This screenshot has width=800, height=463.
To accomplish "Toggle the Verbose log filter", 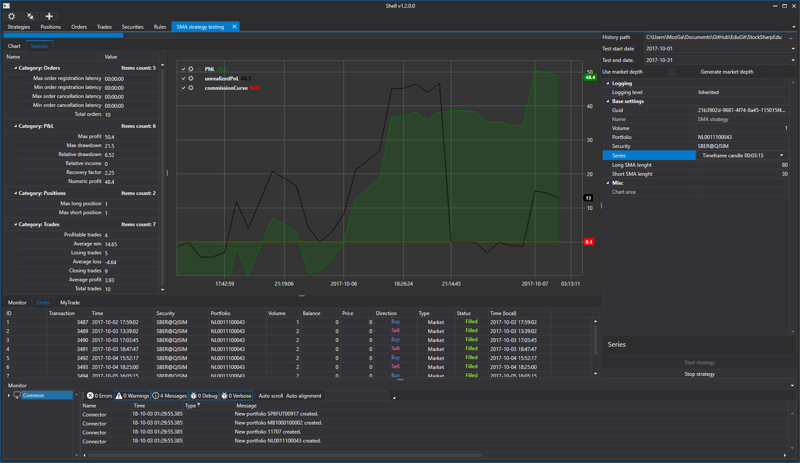I will coord(236,396).
